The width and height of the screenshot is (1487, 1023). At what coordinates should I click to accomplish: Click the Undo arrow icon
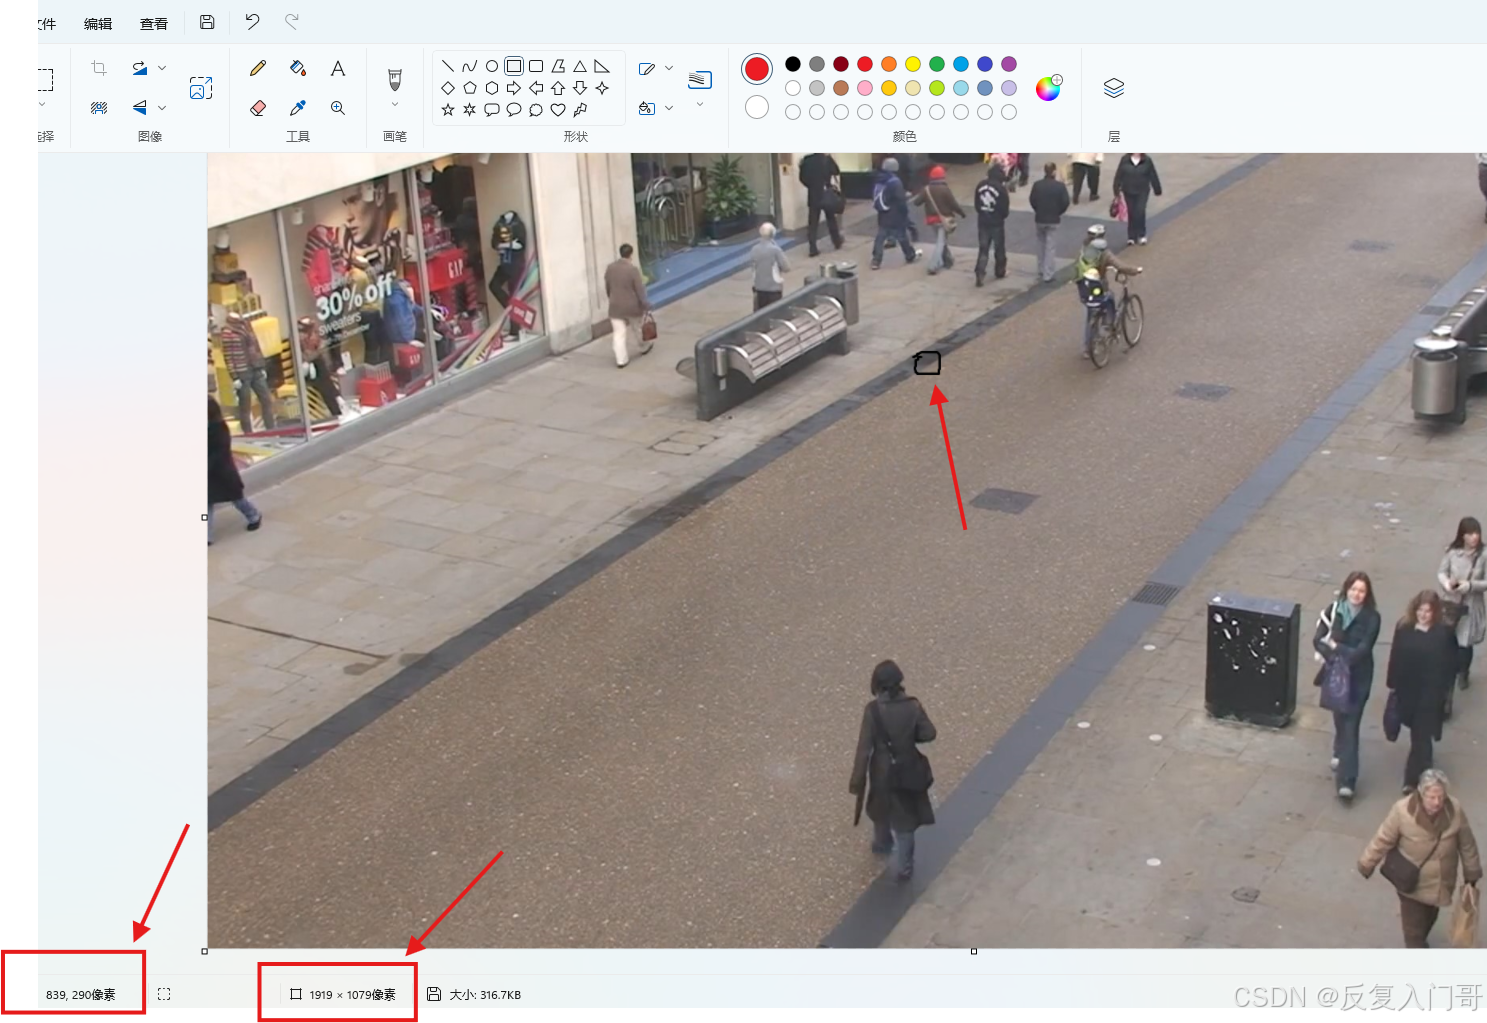pyautogui.click(x=252, y=22)
